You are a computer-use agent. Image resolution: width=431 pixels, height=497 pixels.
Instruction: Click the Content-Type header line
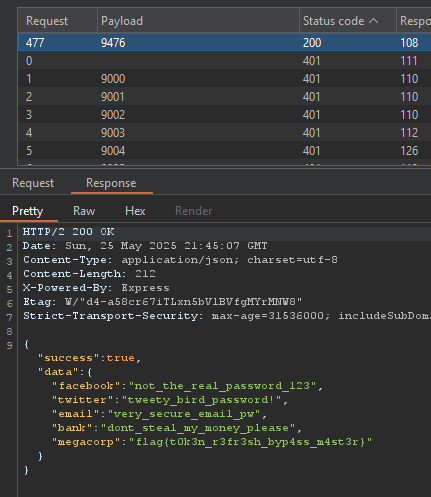[x=180, y=260]
